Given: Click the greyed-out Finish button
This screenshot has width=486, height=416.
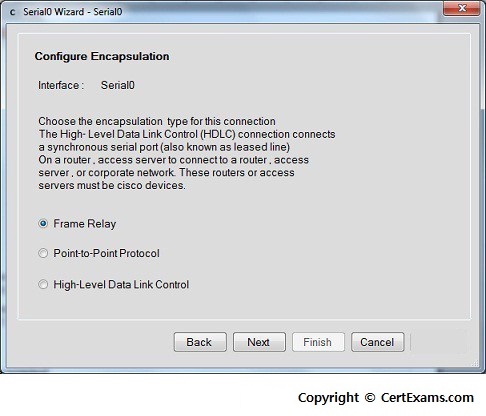Looking at the screenshot, I should (318, 342).
